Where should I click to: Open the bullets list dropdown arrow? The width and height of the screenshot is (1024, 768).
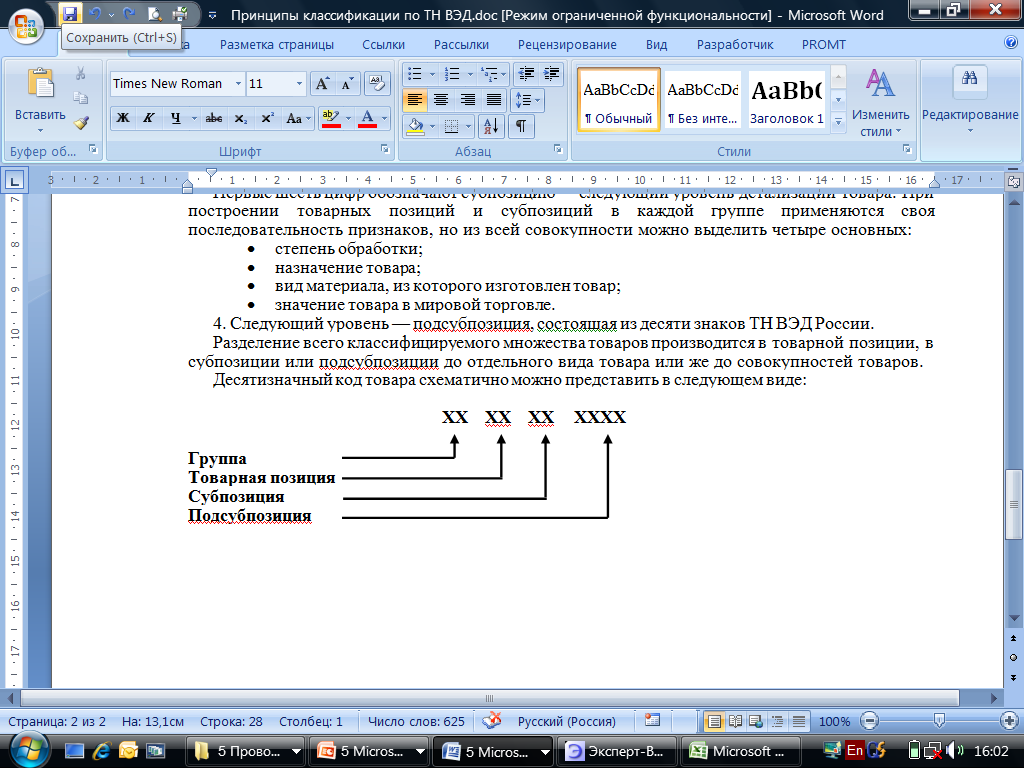tap(432, 74)
